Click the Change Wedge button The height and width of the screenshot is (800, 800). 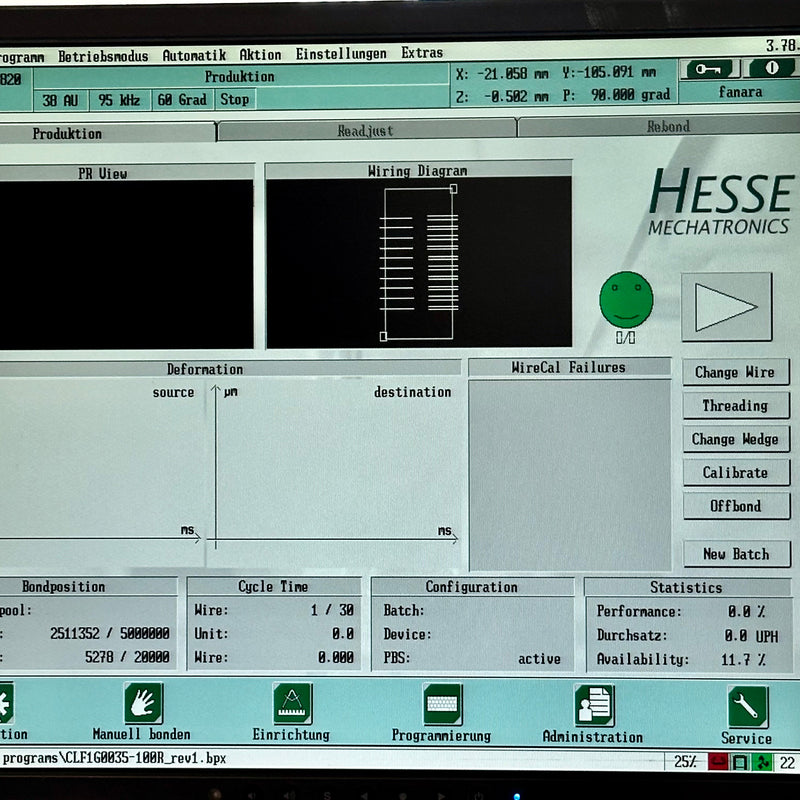point(736,439)
